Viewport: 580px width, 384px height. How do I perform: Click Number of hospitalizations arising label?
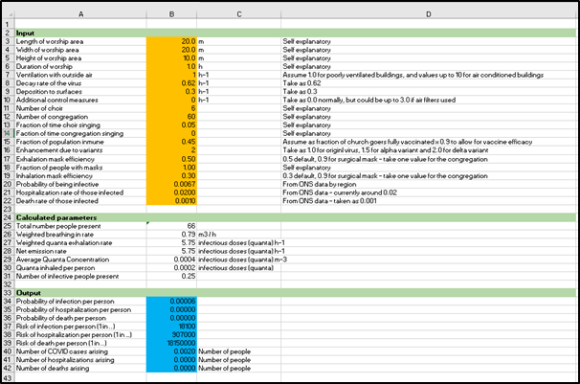(x=65, y=360)
